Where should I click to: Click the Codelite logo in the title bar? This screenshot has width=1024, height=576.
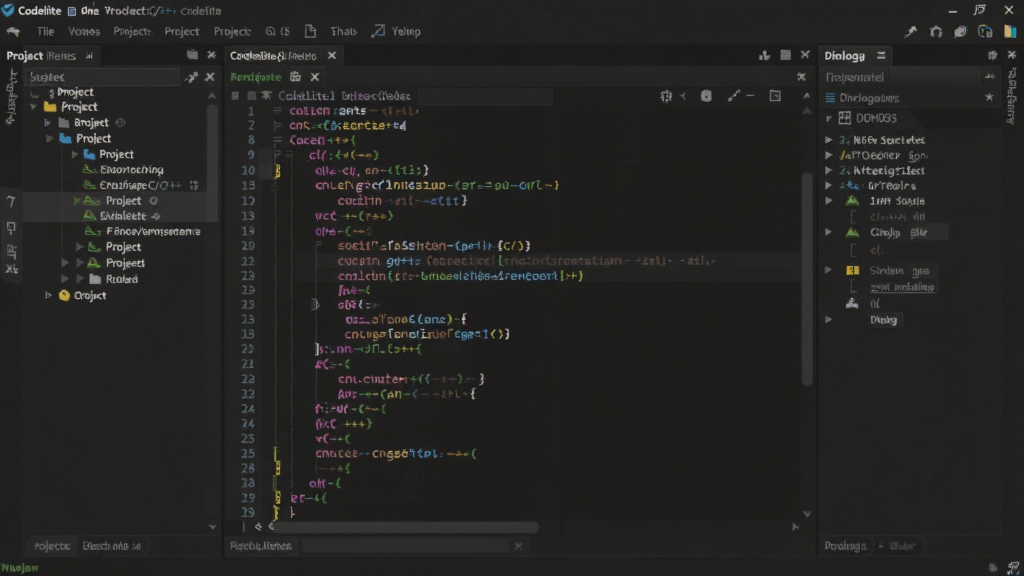8,10
